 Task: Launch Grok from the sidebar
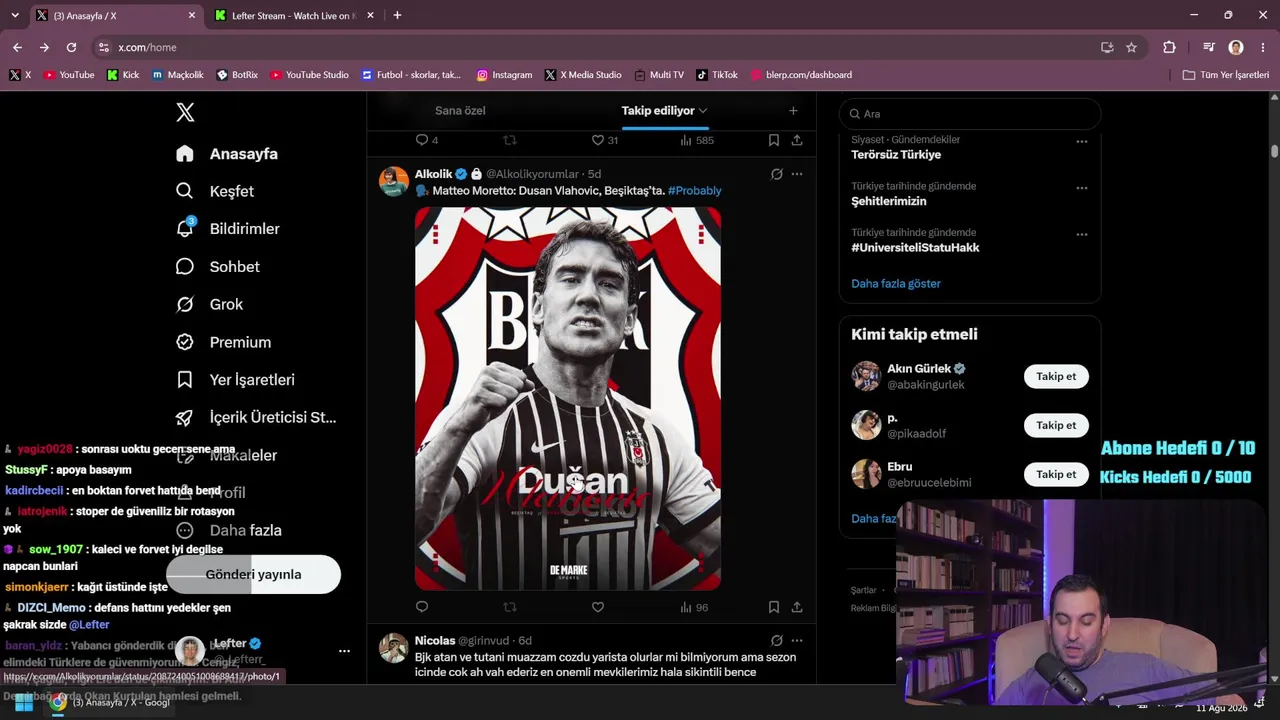click(x=209, y=304)
